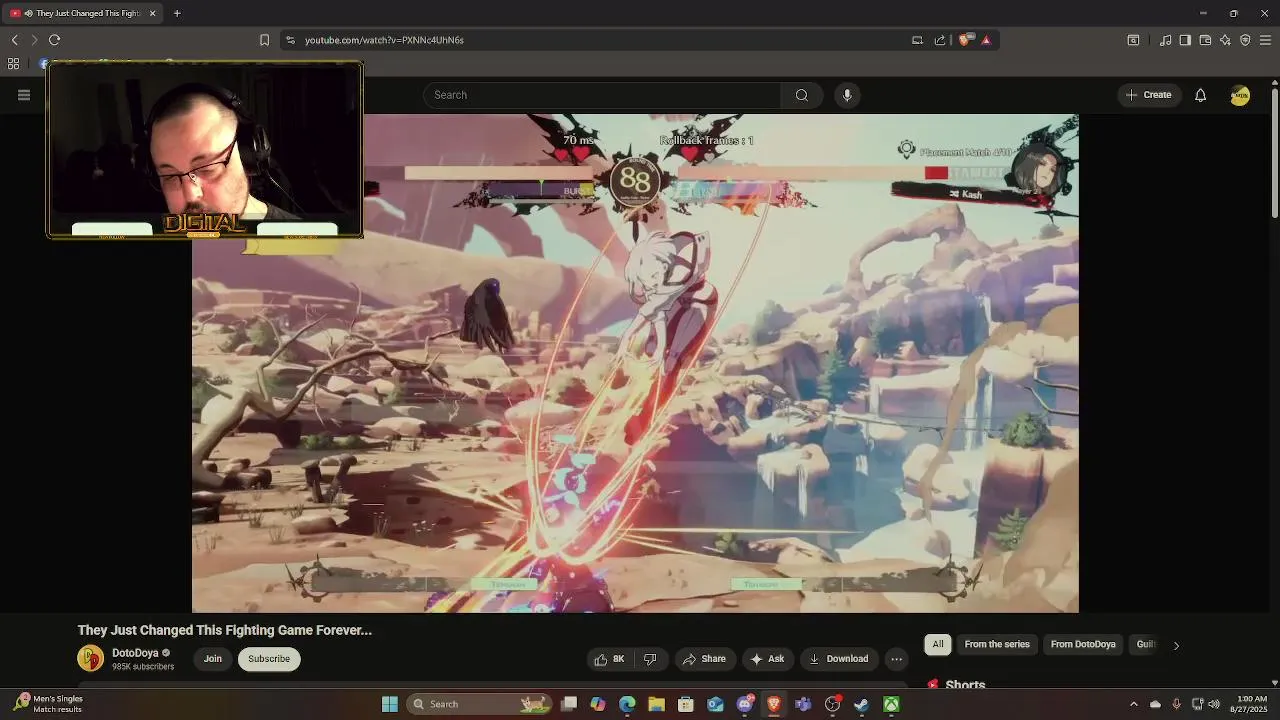
Task: Open the YouTube guide hamburger menu
Action: pos(24,95)
